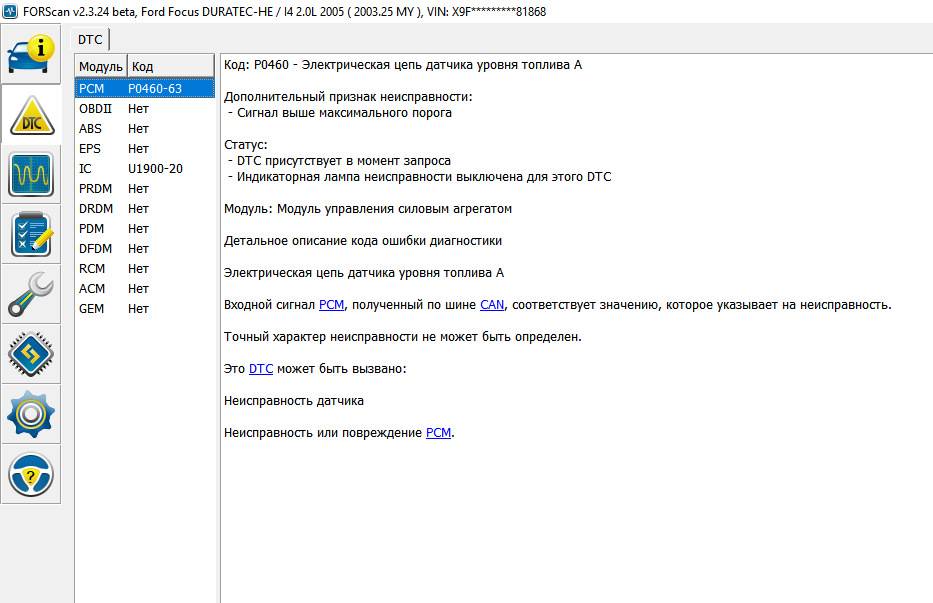Image resolution: width=933 pixels, height=603 pixels.
Task: Open the steering wheel help section
Action: pyautogui.click(x=31, y=474)
